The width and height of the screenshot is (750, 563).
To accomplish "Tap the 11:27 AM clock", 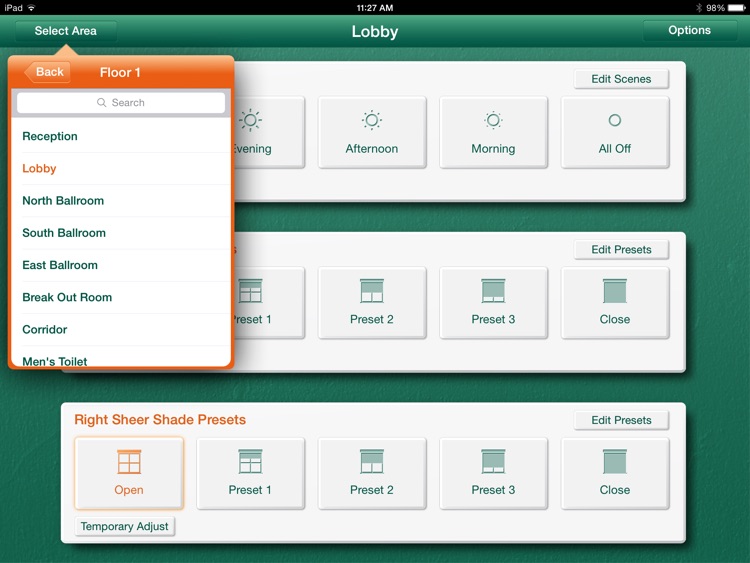I will (375, 8).
